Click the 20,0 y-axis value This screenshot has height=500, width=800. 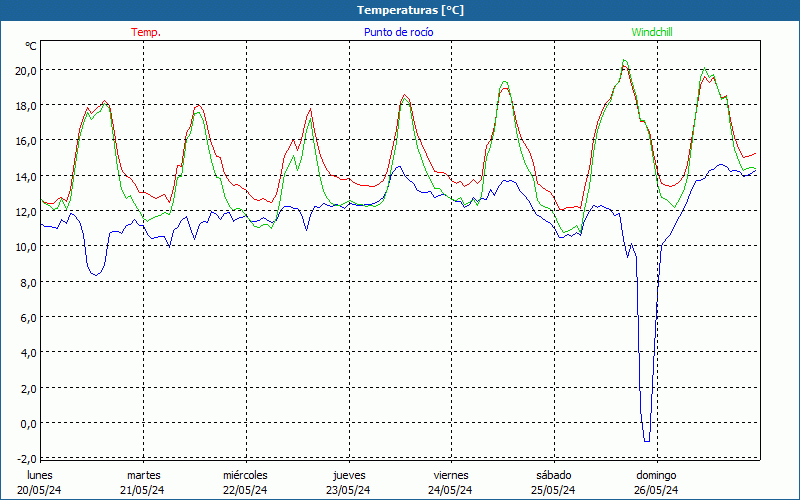(26, 70)
